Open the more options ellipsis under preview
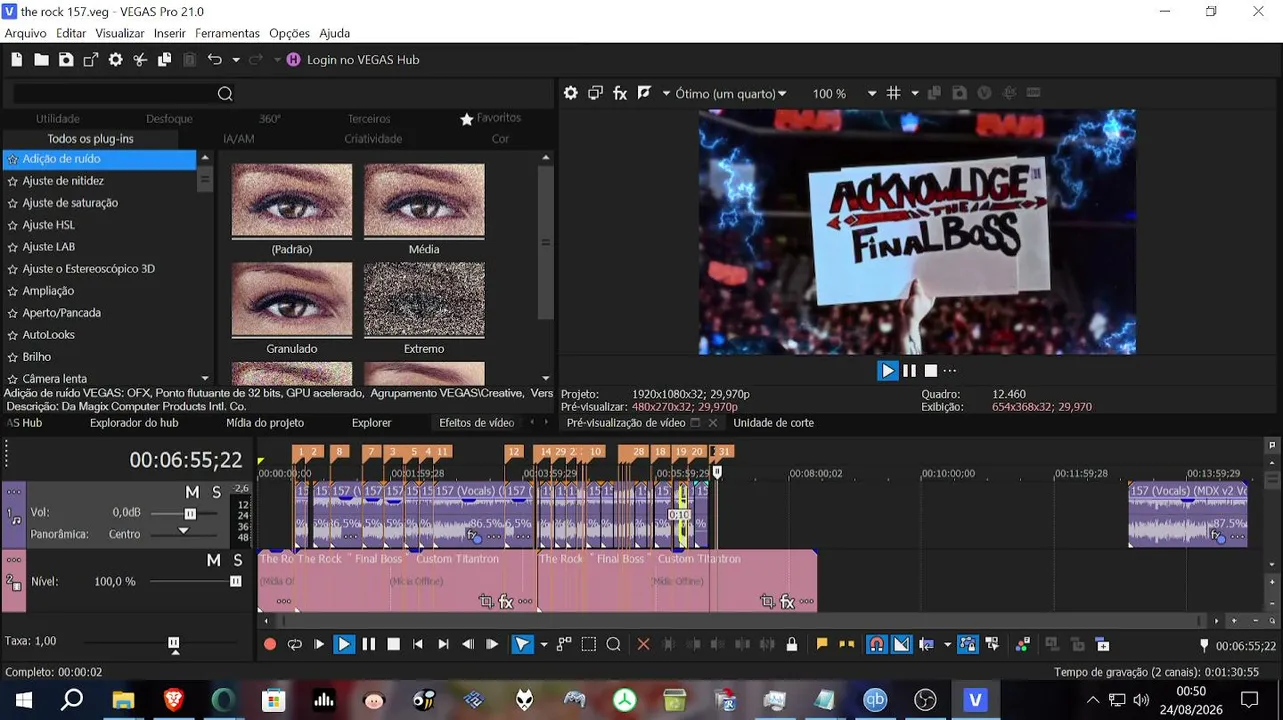 coord(950,371)
